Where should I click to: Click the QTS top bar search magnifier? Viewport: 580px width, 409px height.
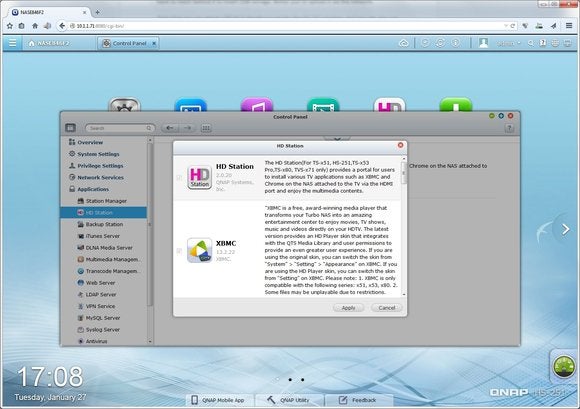click(531, 43)
